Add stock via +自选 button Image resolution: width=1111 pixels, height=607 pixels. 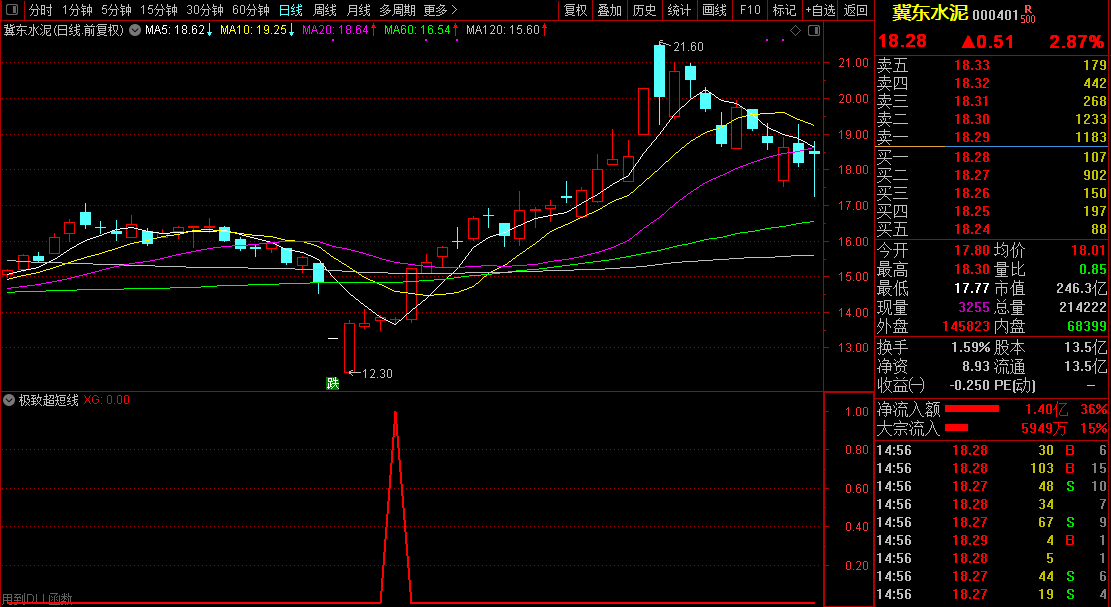coord(820,10)
